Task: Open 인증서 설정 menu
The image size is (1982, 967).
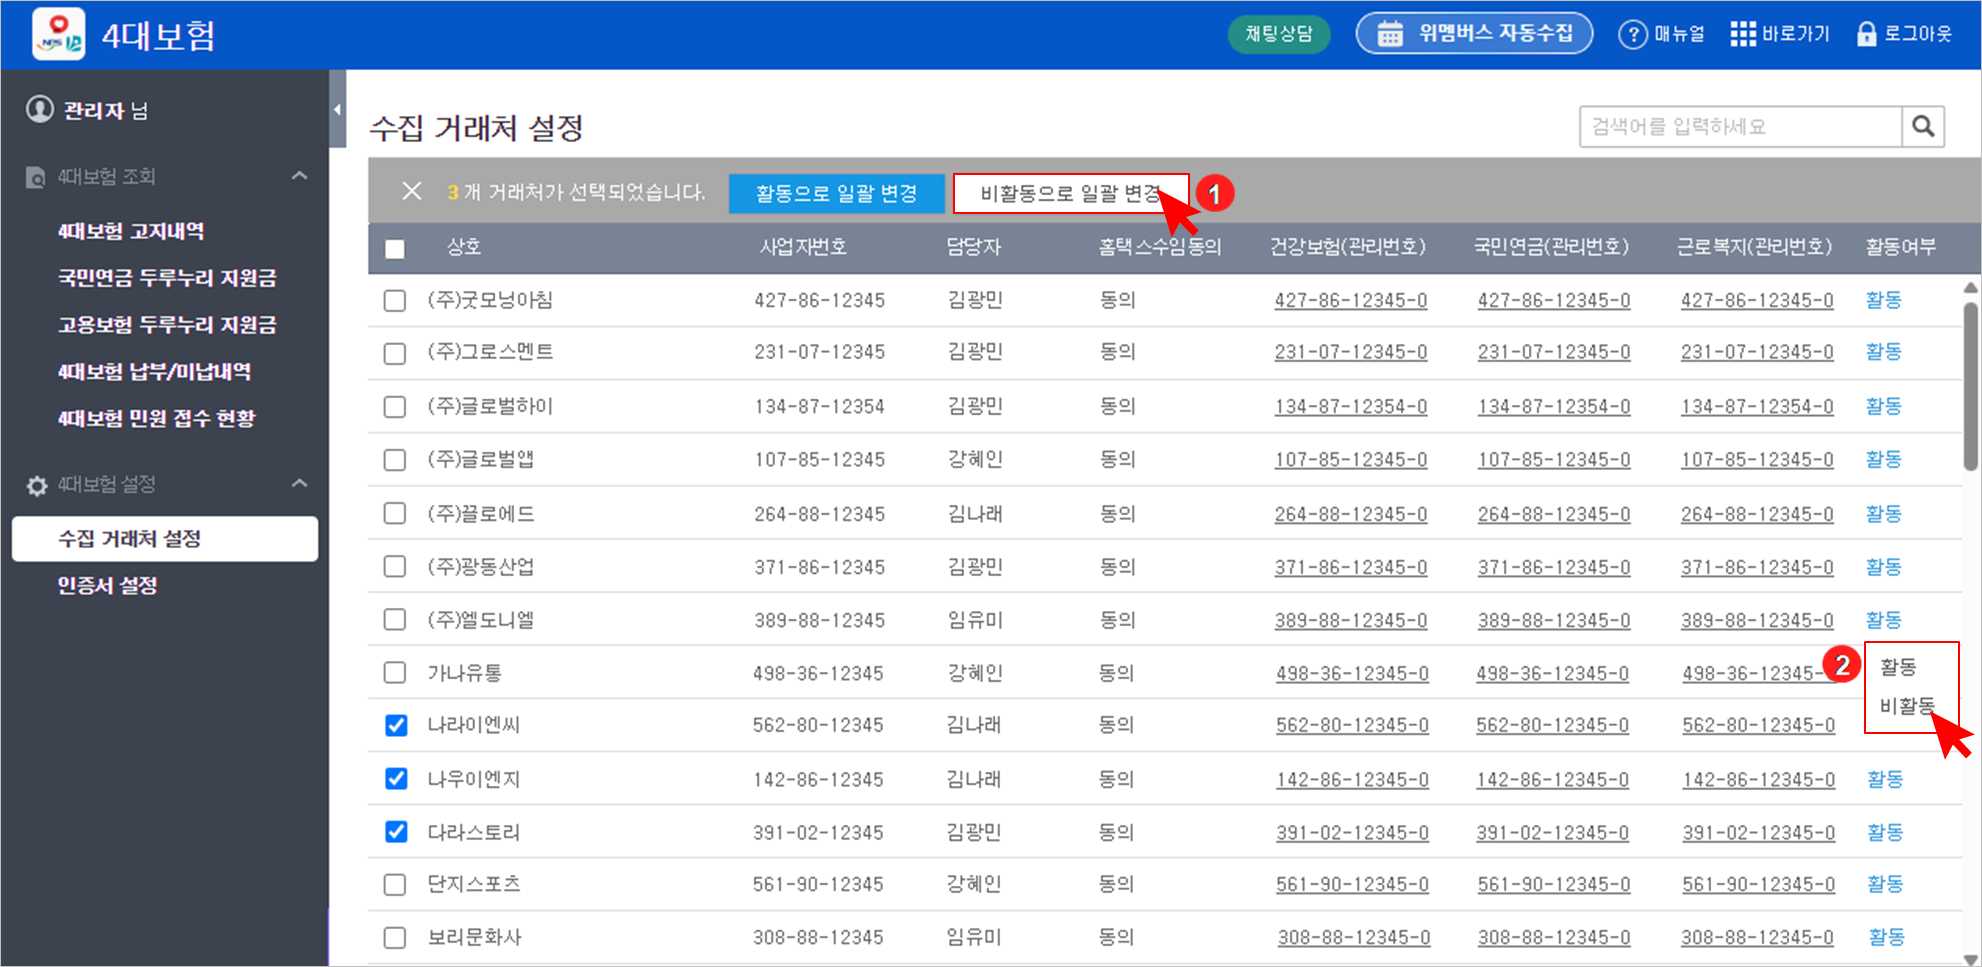Action: tap(107, 586)
